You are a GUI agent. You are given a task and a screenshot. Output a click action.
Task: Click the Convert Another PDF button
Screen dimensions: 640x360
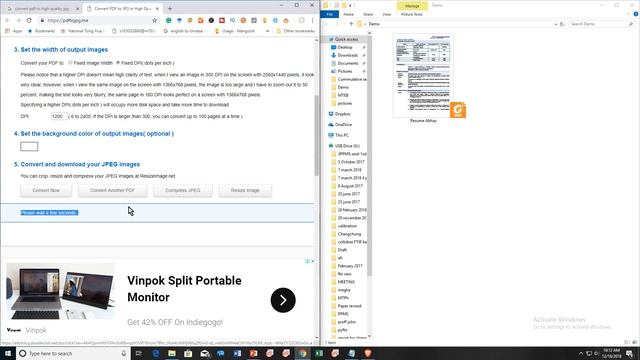[112, 191]
